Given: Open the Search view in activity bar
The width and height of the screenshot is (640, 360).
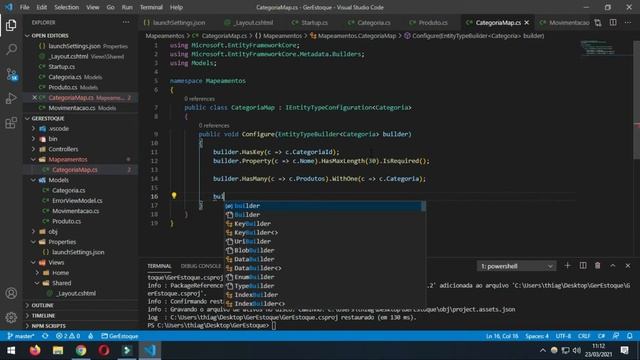Looking at the screenshot, I should tap(11, 49).
